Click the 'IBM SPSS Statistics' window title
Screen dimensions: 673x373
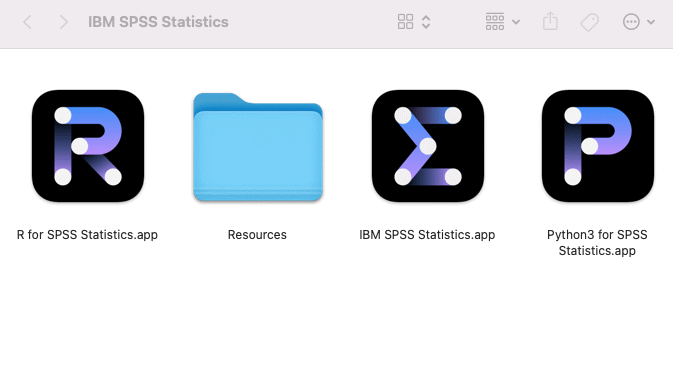pyautogui.click(x=158, y=22)
